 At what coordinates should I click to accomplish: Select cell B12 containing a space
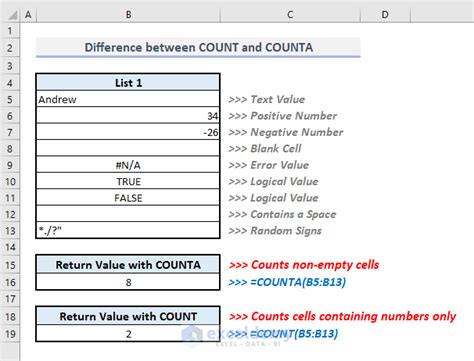coord(128,214)
